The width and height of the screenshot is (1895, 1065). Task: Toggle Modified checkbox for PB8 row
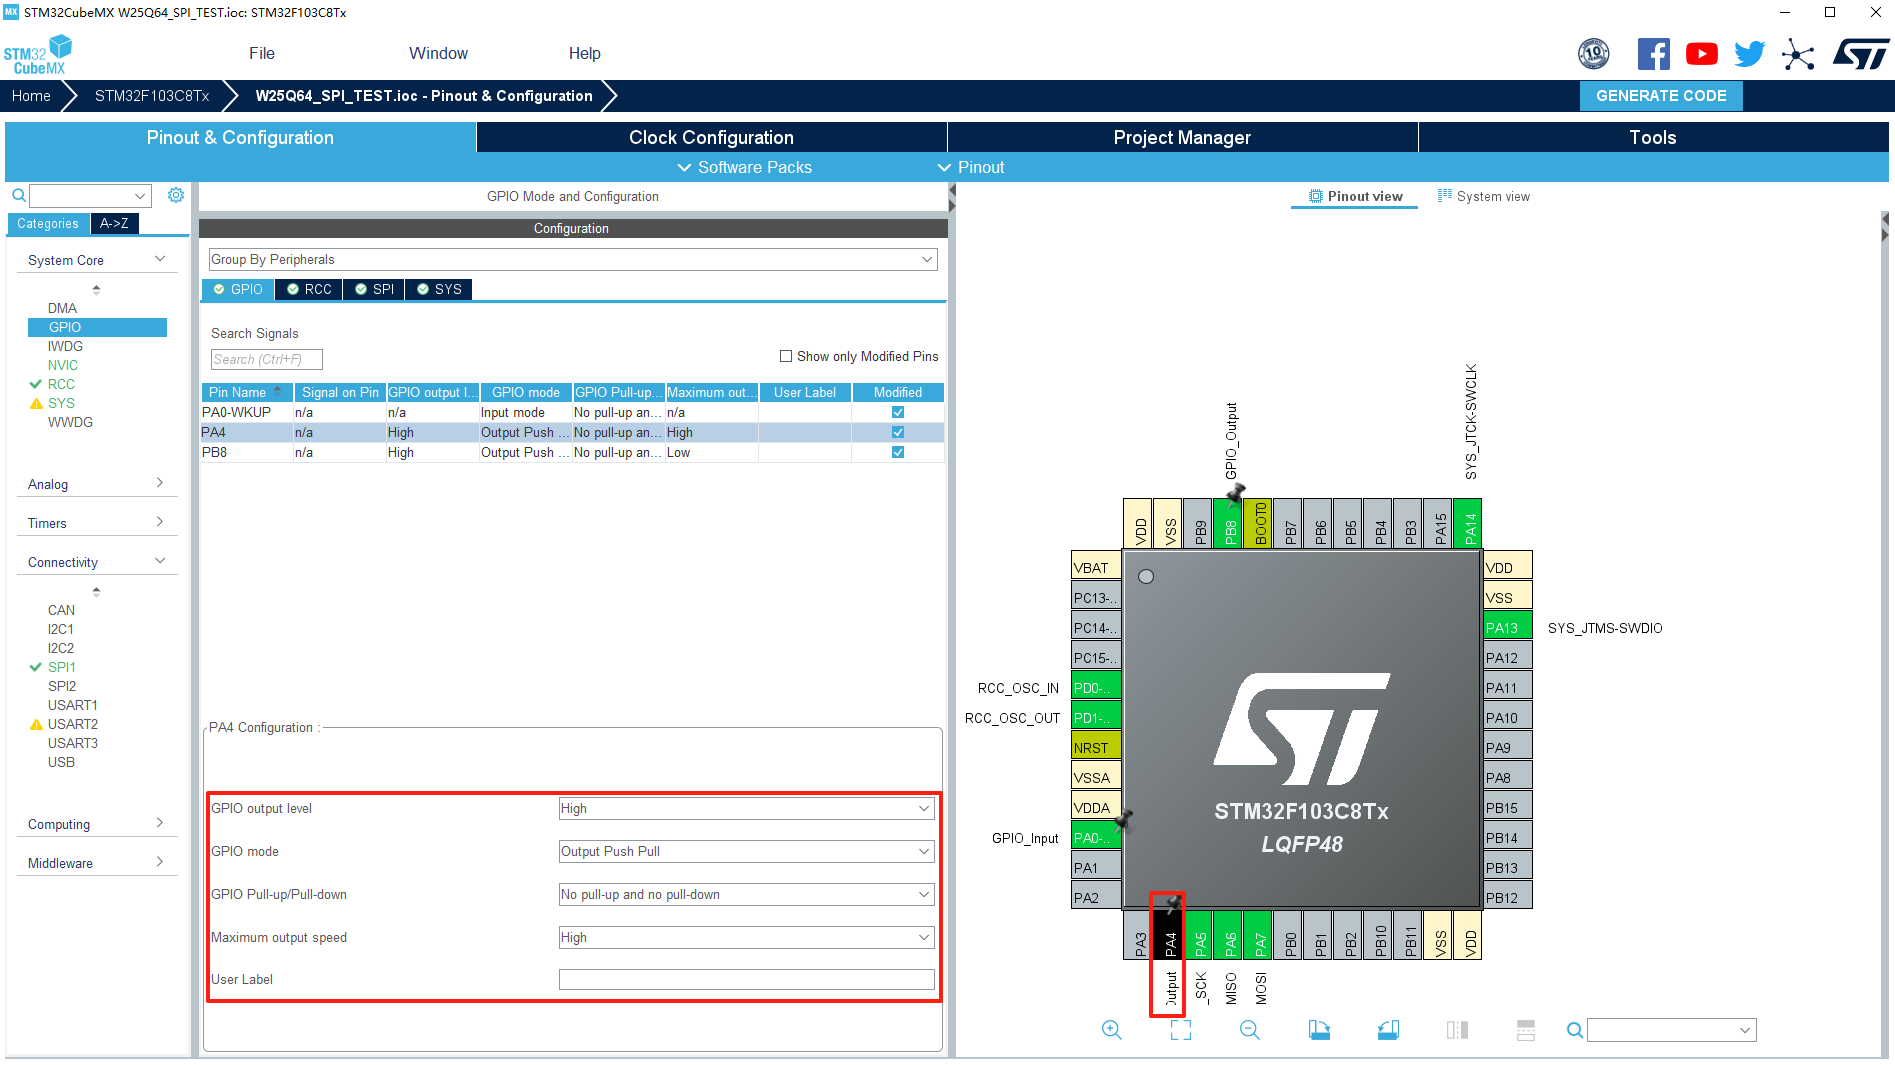point(898,452)
